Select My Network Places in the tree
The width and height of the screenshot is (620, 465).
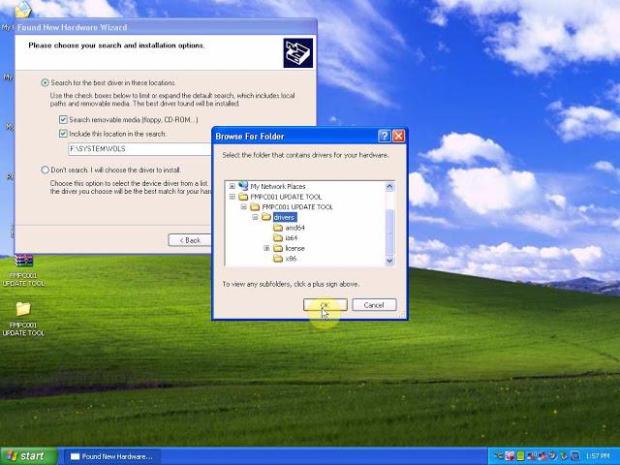278,186
